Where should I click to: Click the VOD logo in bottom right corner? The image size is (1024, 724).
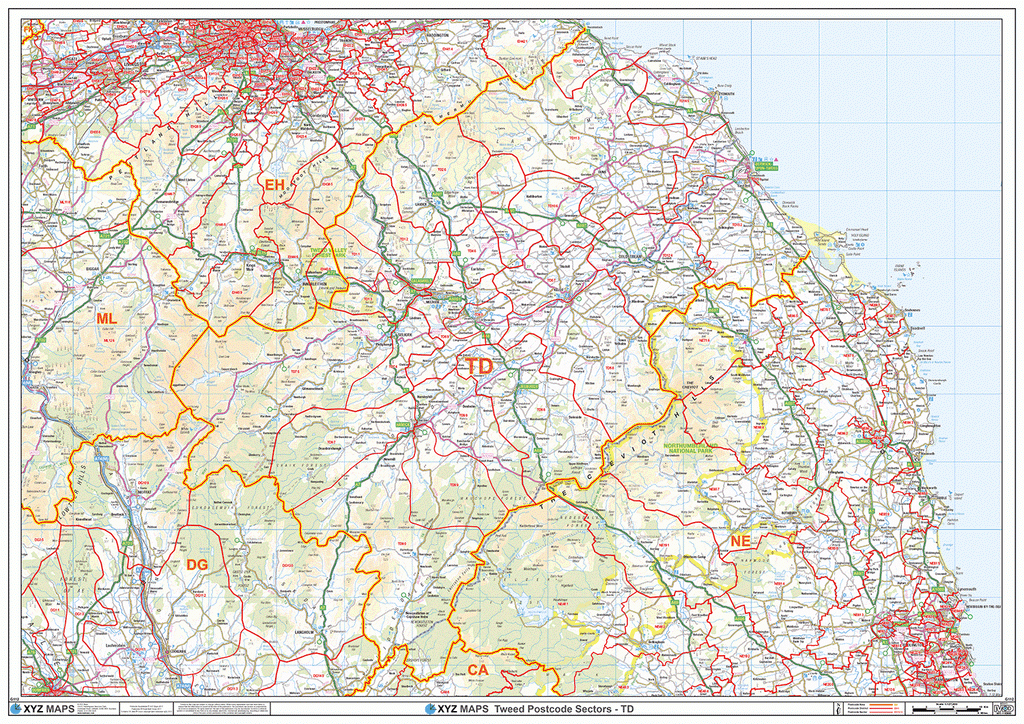(x=1004, y=708)
